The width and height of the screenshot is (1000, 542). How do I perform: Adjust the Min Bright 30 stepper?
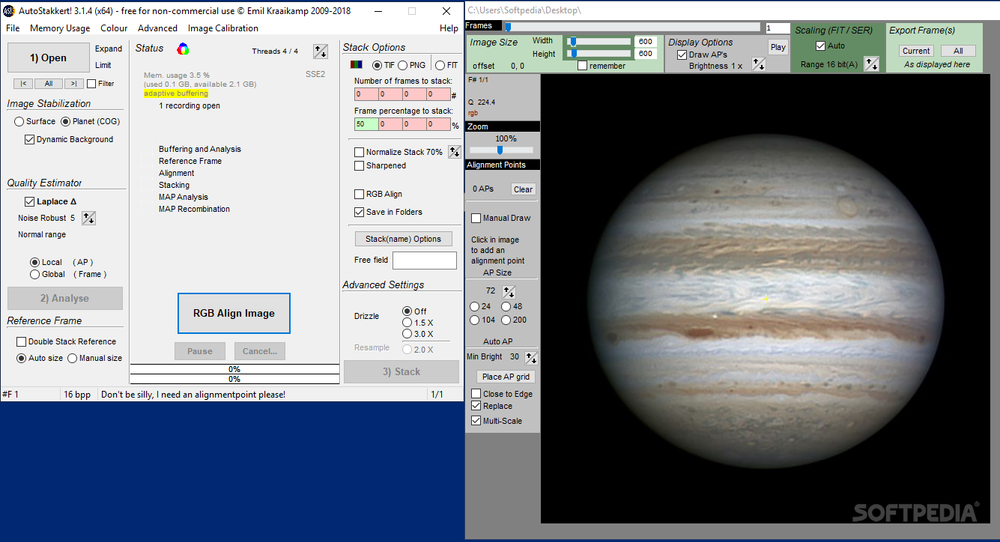[531, 357]
